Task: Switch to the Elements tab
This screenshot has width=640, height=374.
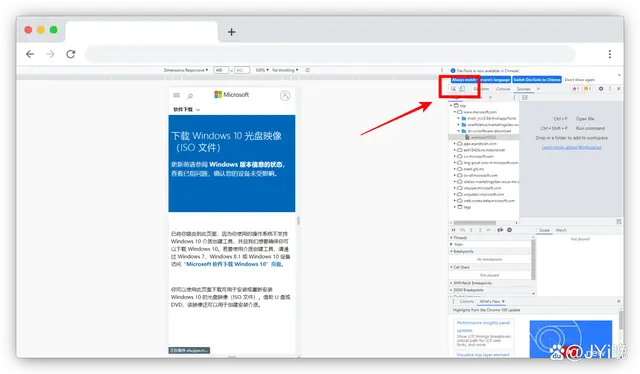Action: point(481,89)
